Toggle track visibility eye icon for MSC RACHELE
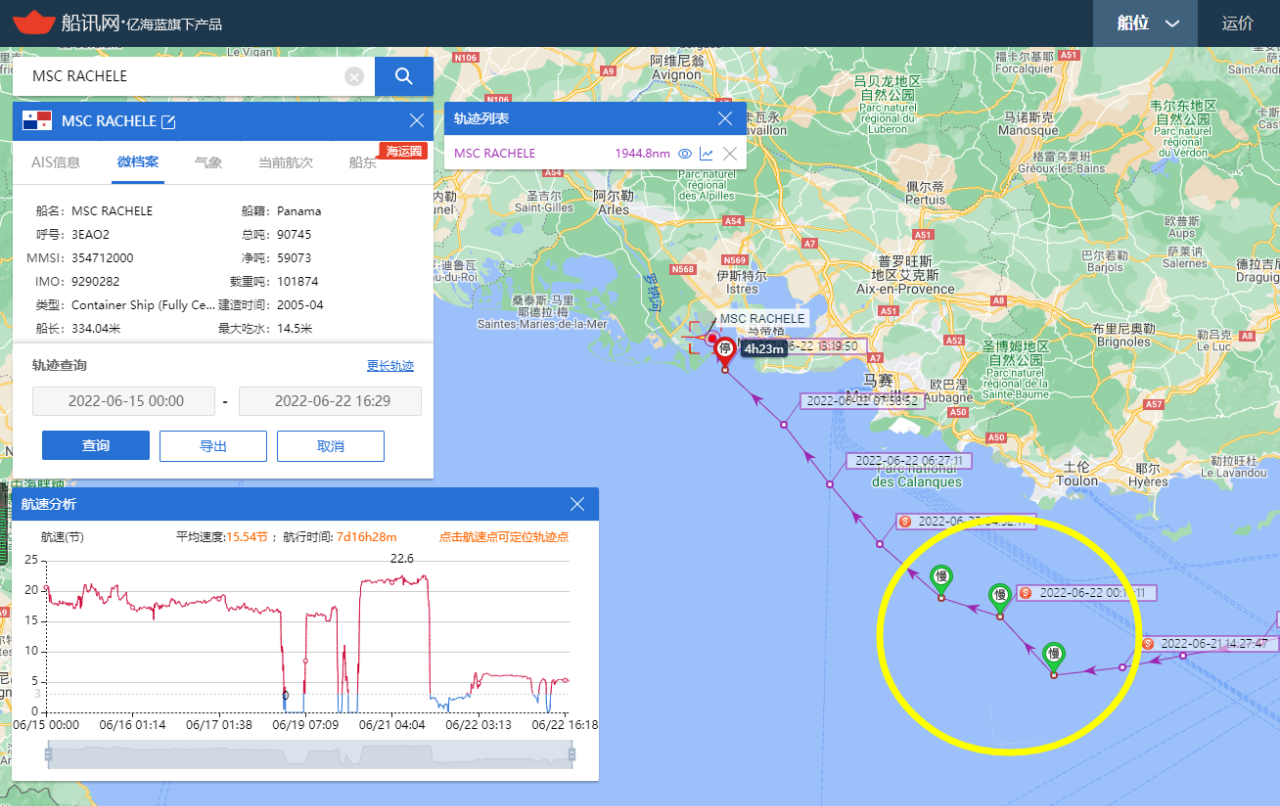Image resolution: width=1280 pixels, height=806 pixels. pyautogui.click(x=685, y=153)
